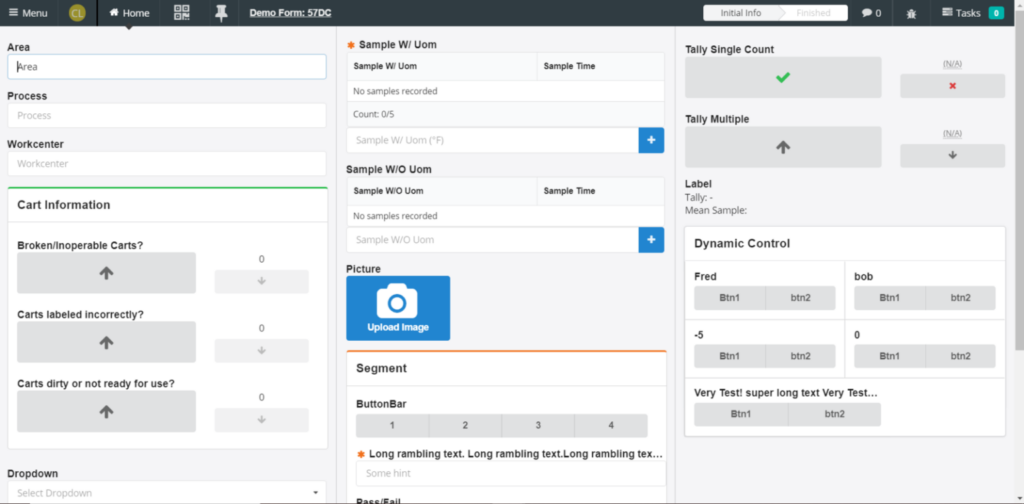
Task: Open the Tasks panel
Action: click(x=966, y=13)
